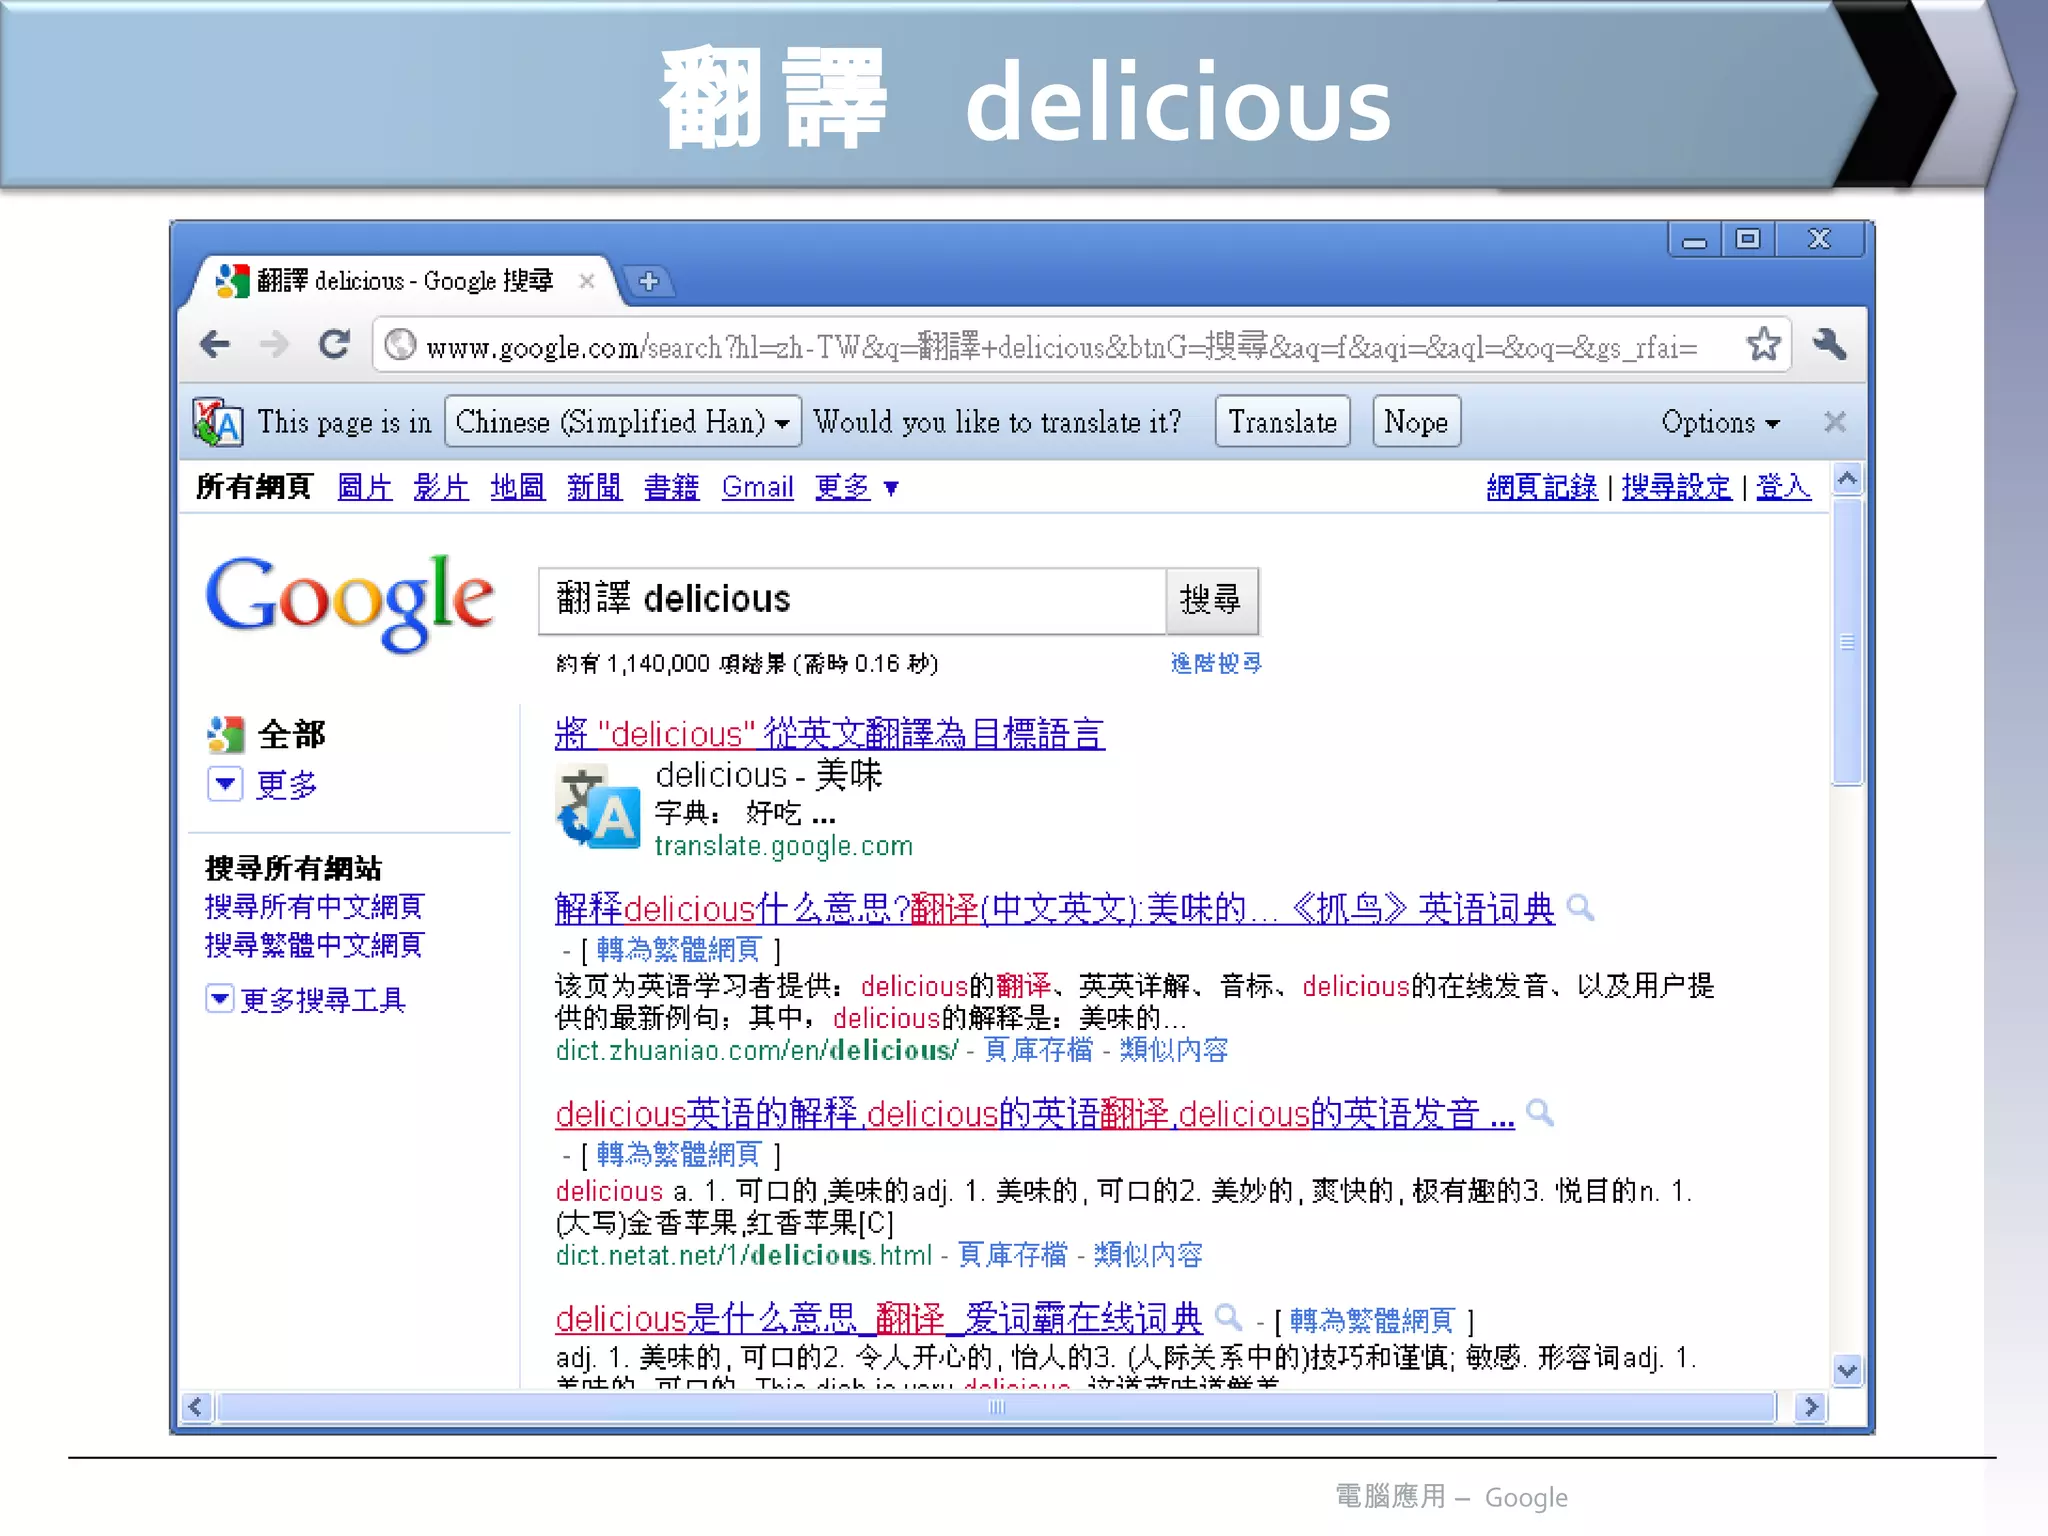Click 轉為繁體網頁 under 抓鸟 result
Viewport: 2048px width, 1536px height.
click(678, 949)
